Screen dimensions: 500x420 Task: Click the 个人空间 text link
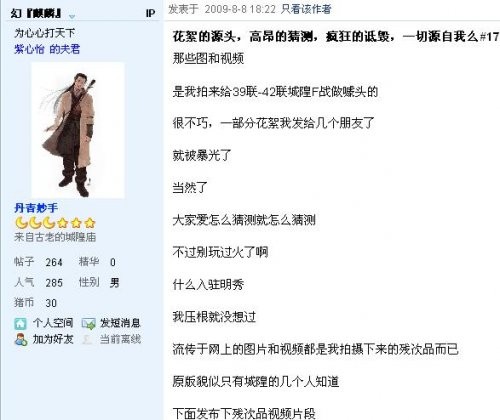click(53, 323)
